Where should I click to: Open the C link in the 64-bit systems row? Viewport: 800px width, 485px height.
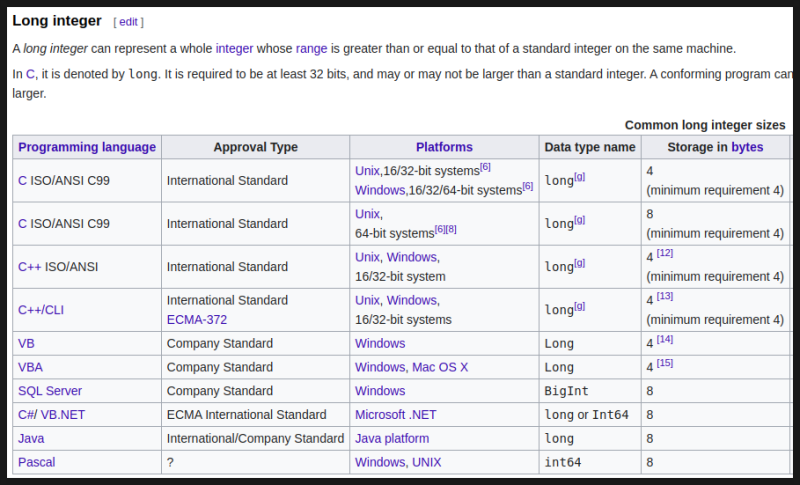[22, 223]
